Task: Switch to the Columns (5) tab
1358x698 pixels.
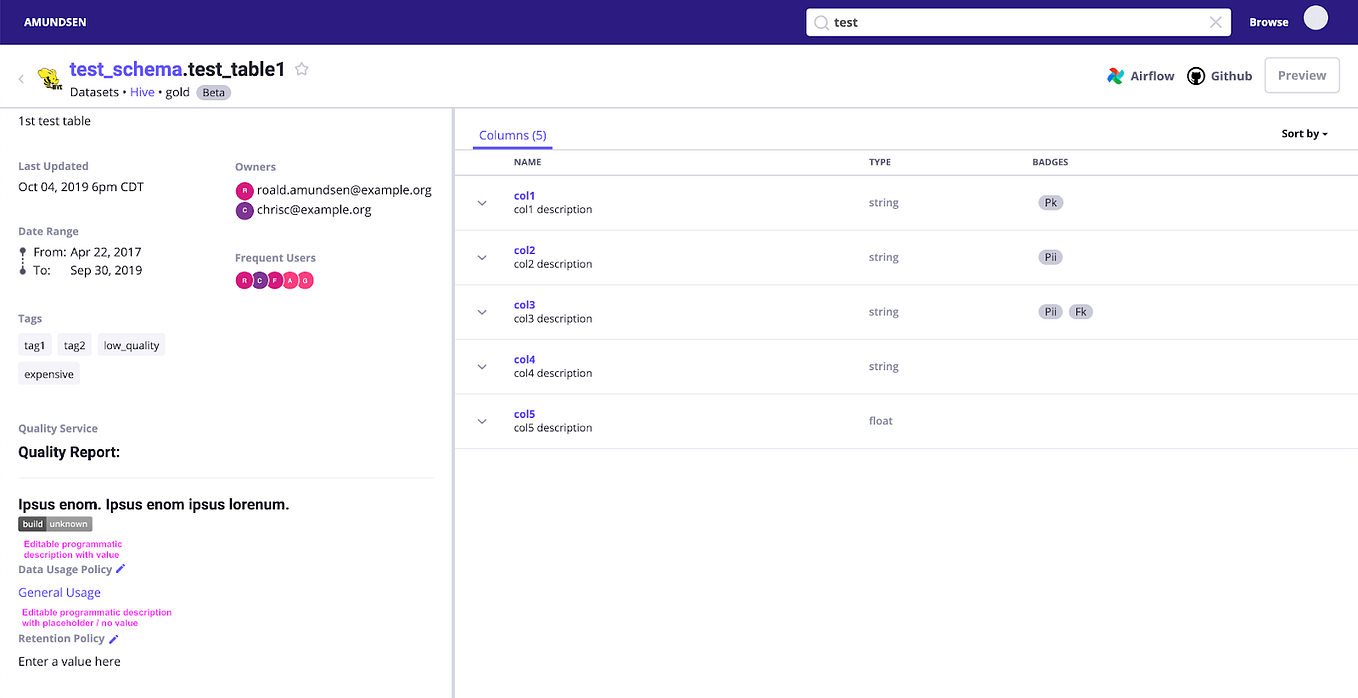Action: pos(512,134)
